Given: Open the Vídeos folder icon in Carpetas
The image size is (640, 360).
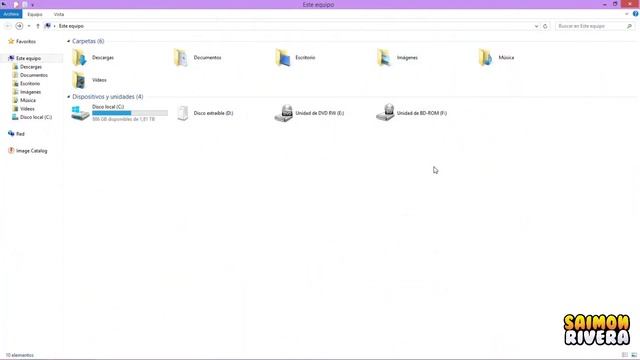Looking at the screenshot, I should click(80, 80).
